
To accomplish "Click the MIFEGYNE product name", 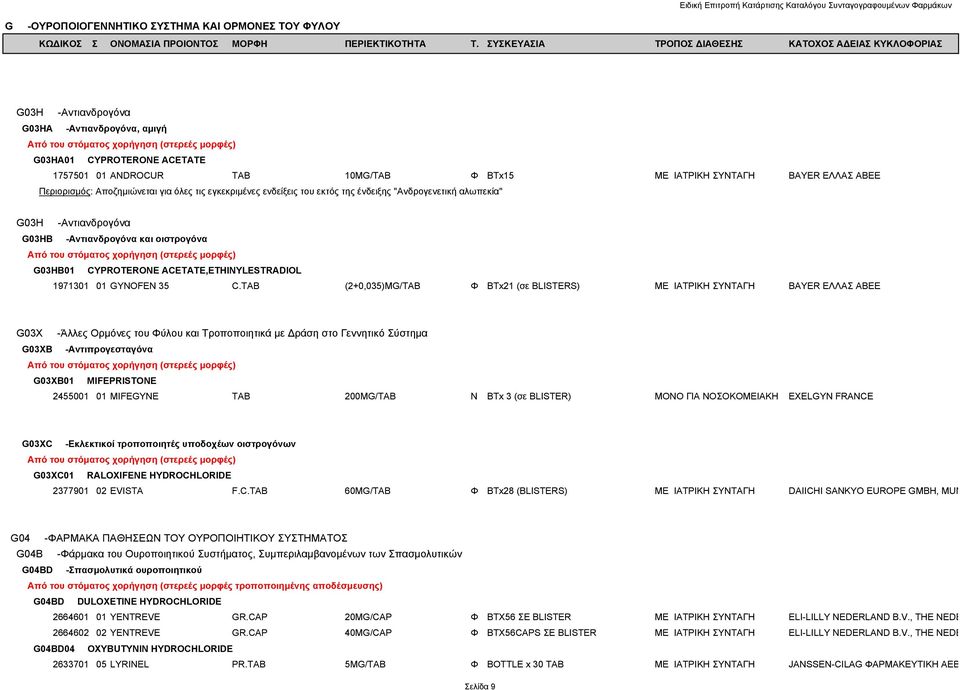I will pyautogui.click(x=134, y=396).
